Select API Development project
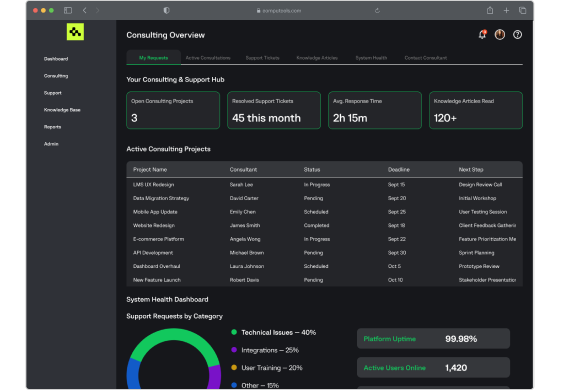 tap(325, 253)
